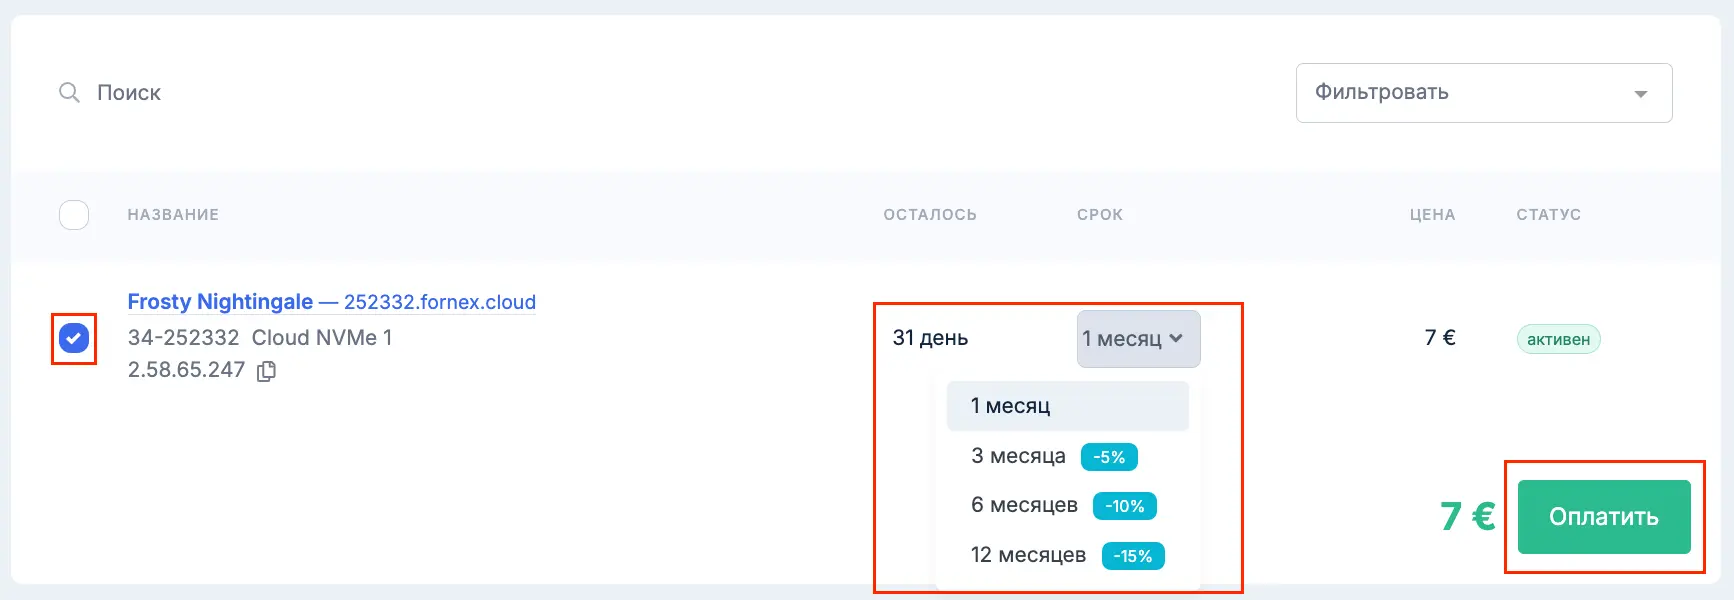Copy the IP address 2.58.65.247 icon

point(266,371)
